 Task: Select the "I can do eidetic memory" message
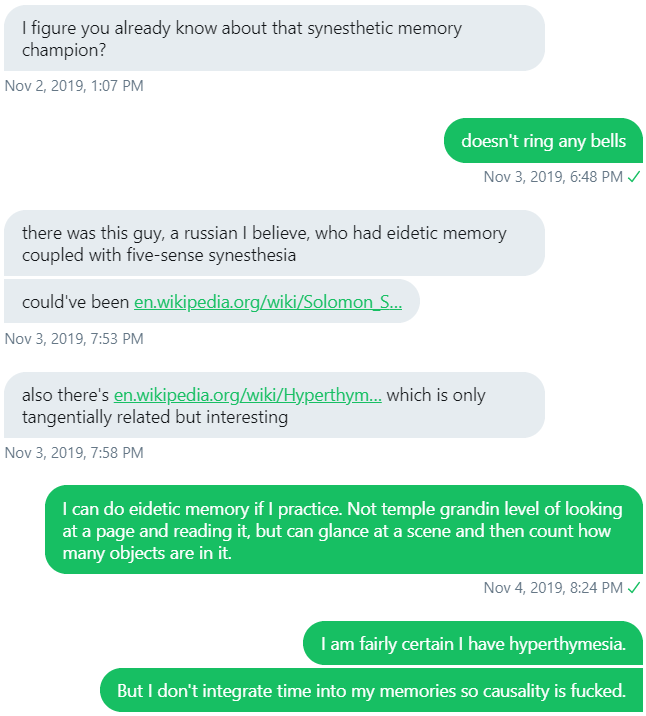coord(343,530)
